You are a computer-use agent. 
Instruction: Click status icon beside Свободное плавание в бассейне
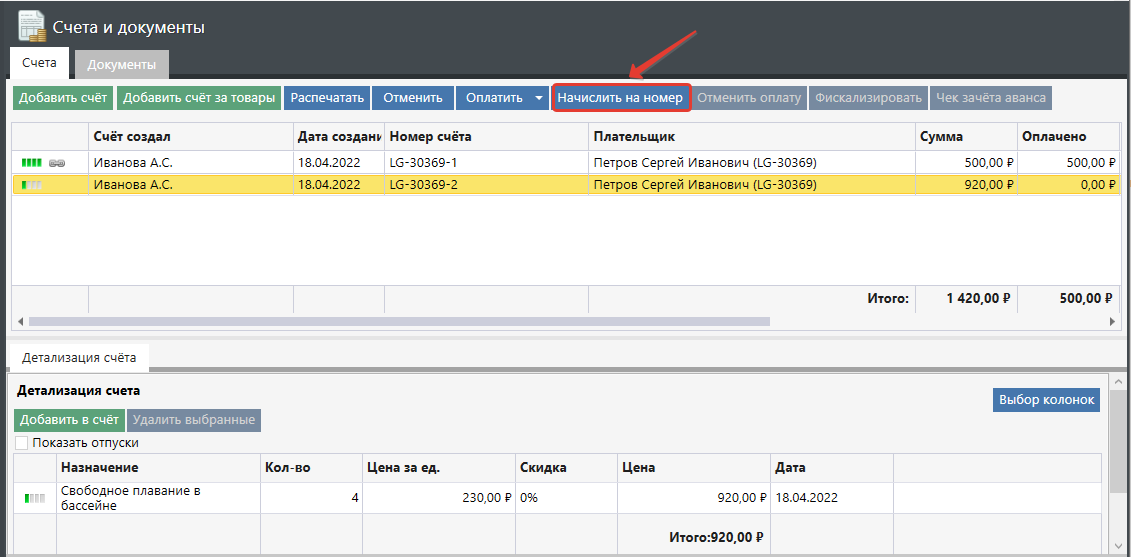[35, 497]
